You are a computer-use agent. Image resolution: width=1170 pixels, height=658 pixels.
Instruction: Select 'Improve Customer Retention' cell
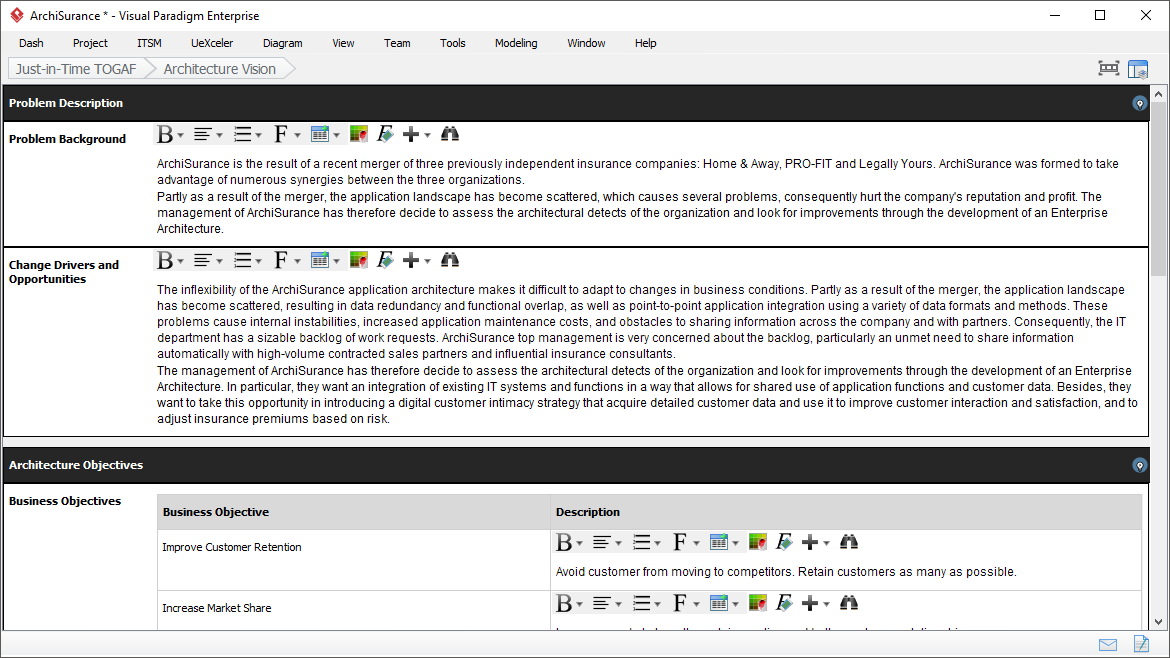(x=354, y=560)
